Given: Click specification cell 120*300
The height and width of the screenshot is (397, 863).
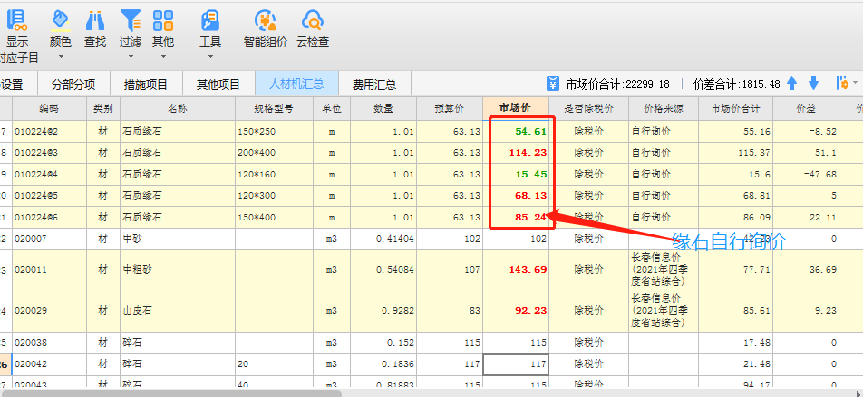Looking at the screenshot, I should click(275, 196).
